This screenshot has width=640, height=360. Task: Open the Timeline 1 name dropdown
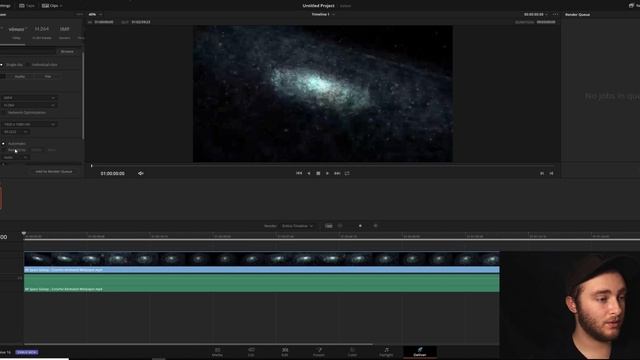[x=323, y=14]
